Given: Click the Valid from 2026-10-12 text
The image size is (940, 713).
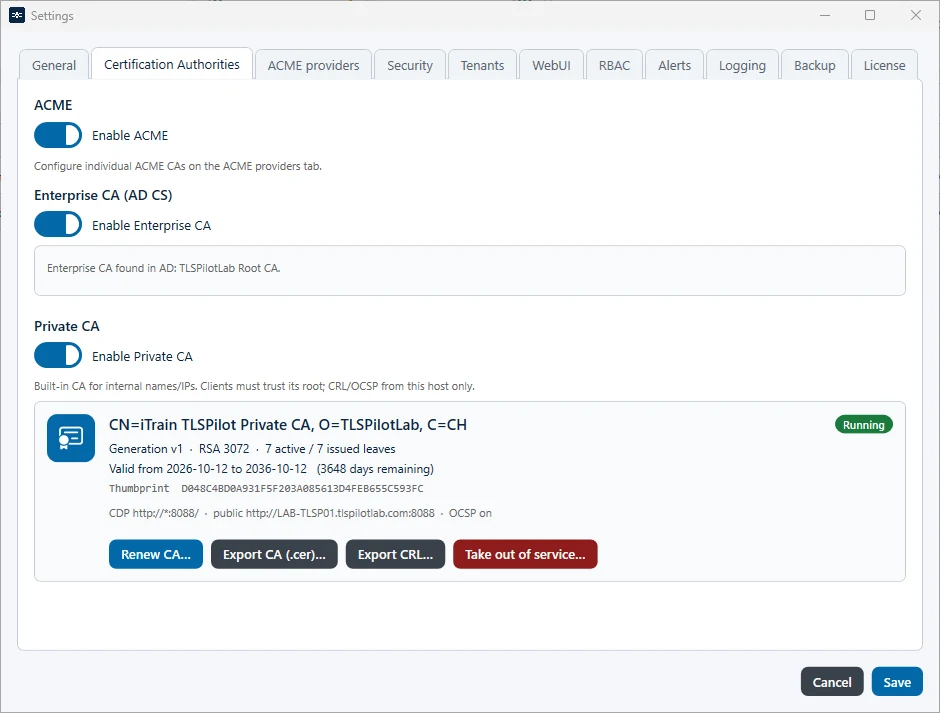Looking at the screenshot, I should (207, 469).
